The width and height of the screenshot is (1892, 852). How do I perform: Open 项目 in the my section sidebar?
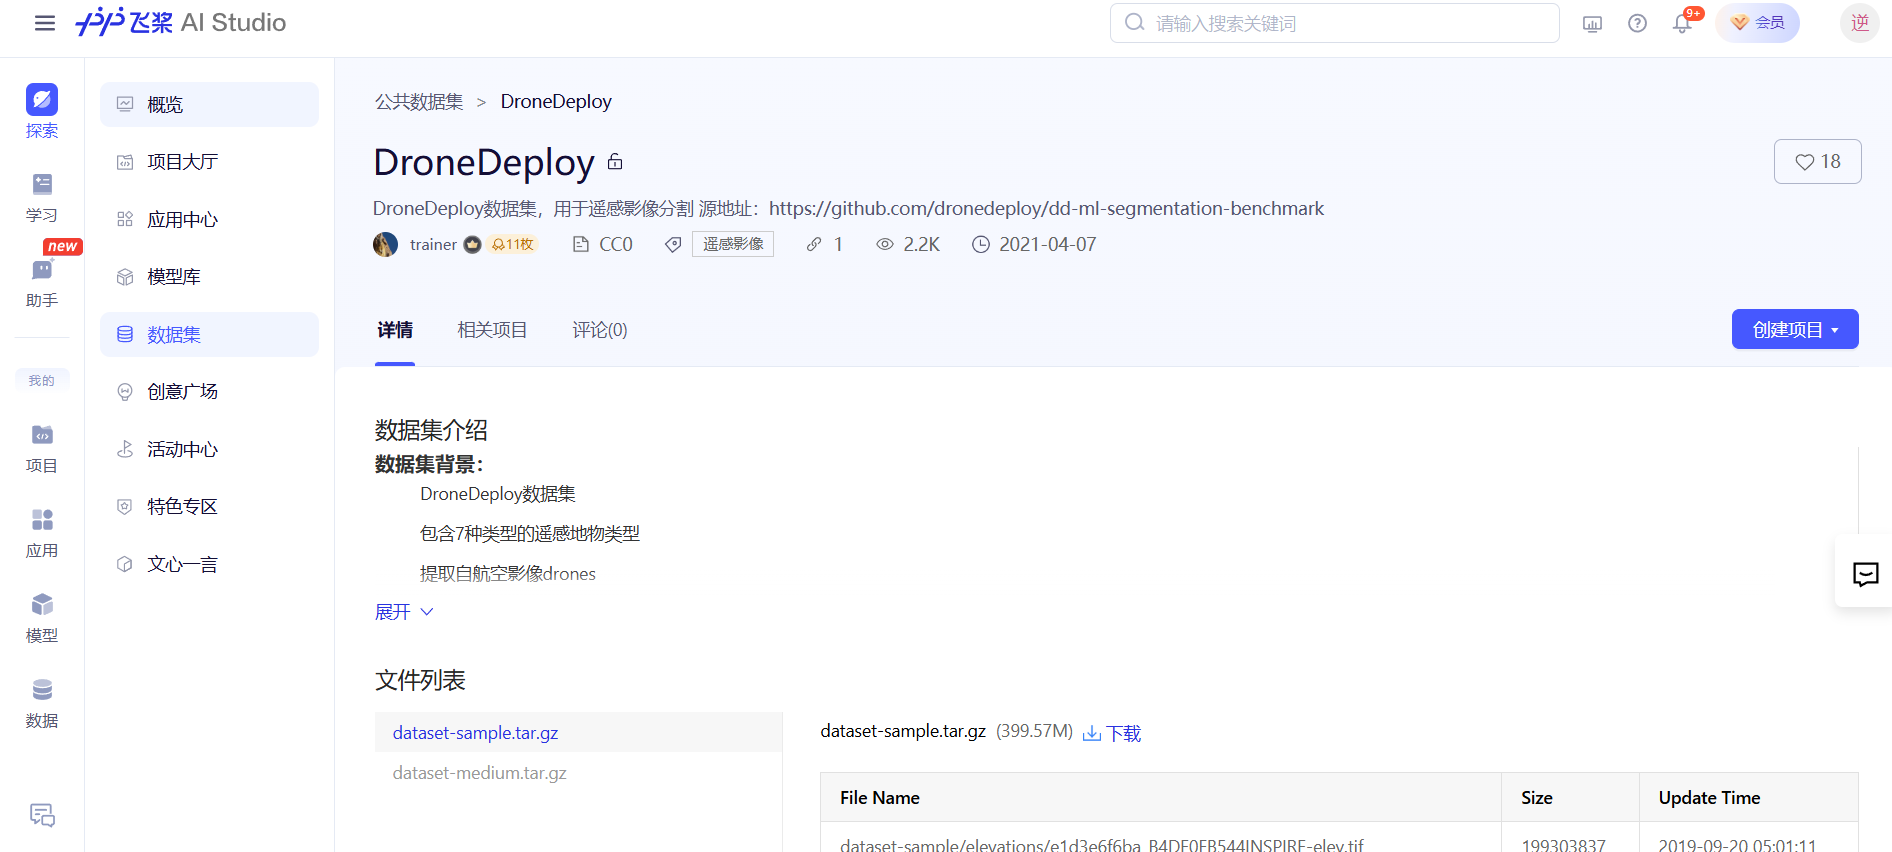[x=42, y=449]
